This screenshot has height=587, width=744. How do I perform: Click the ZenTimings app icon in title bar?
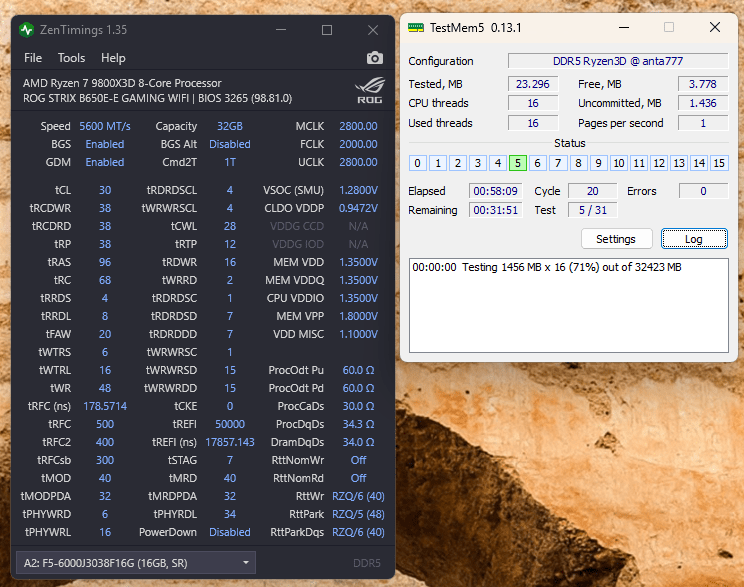[27, 30]
